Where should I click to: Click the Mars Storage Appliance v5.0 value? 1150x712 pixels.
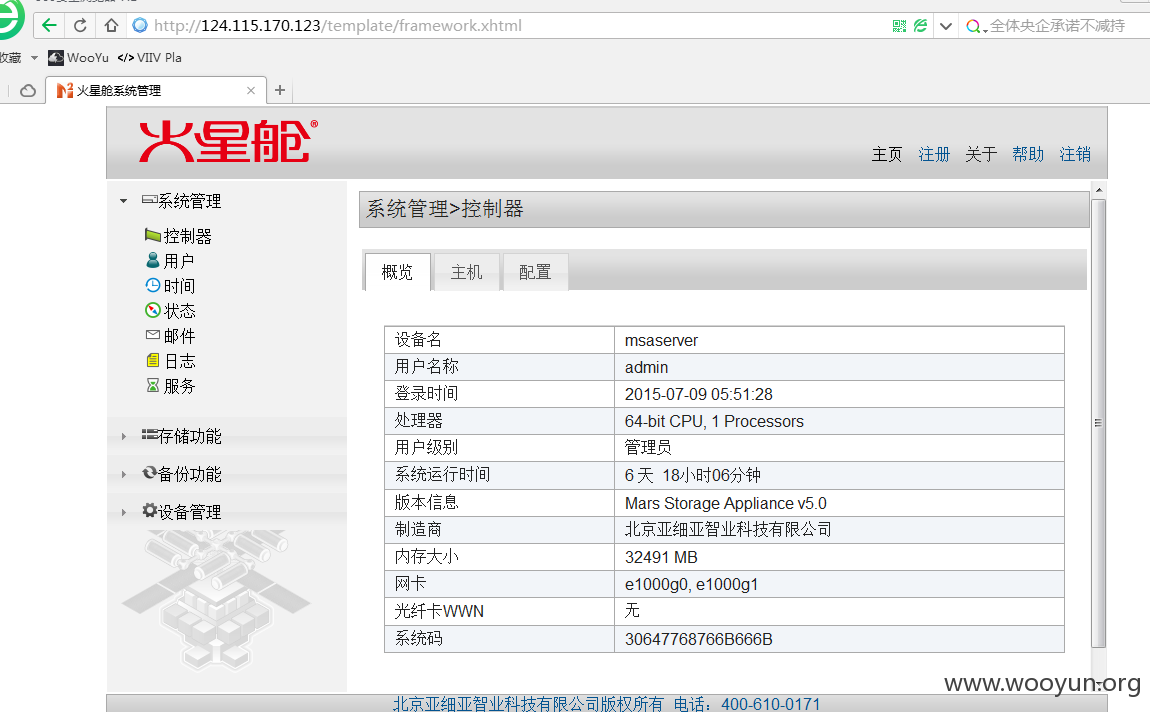point(725,504)
